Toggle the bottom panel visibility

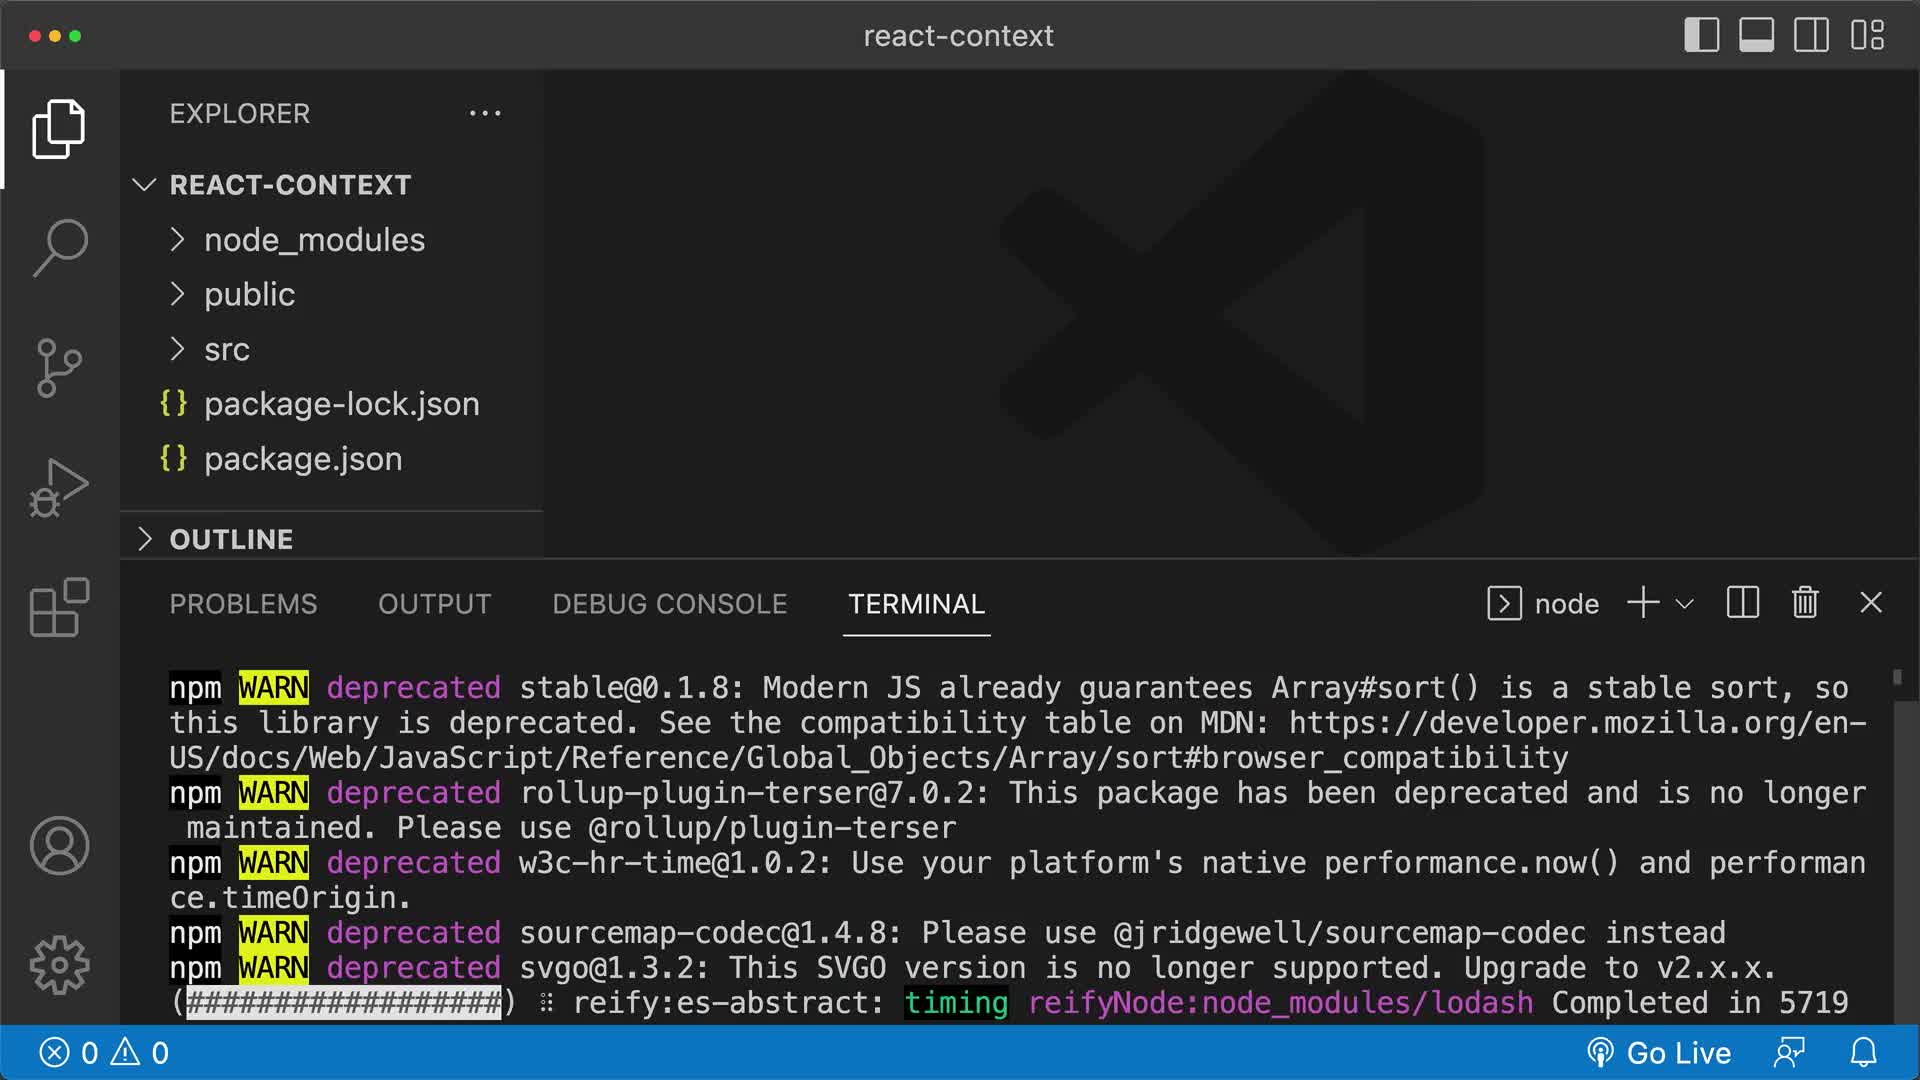1755,35
